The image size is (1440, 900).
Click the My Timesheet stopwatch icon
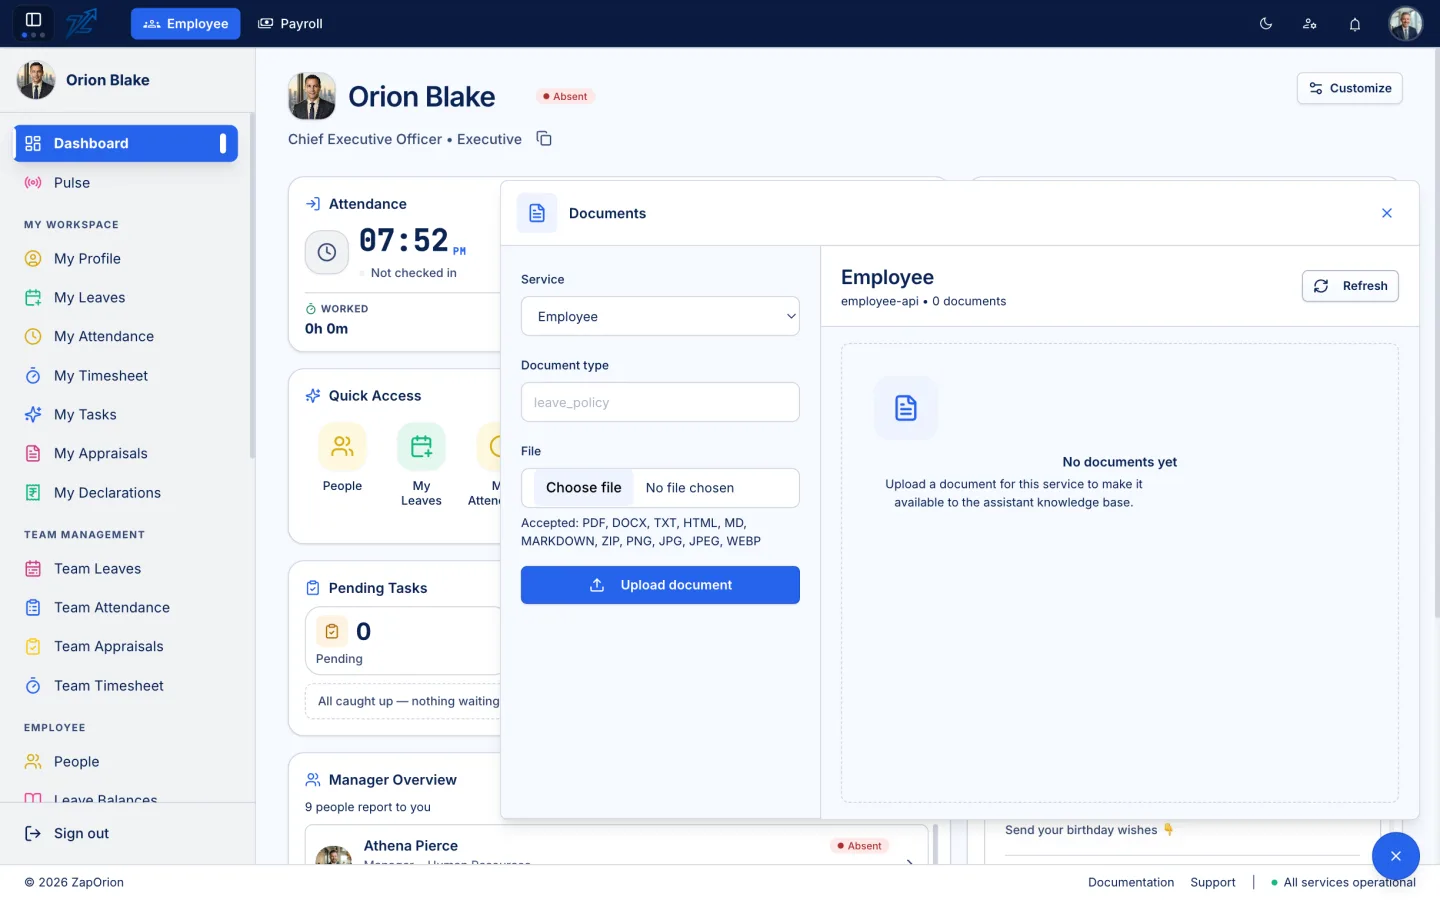coord(33,375)
